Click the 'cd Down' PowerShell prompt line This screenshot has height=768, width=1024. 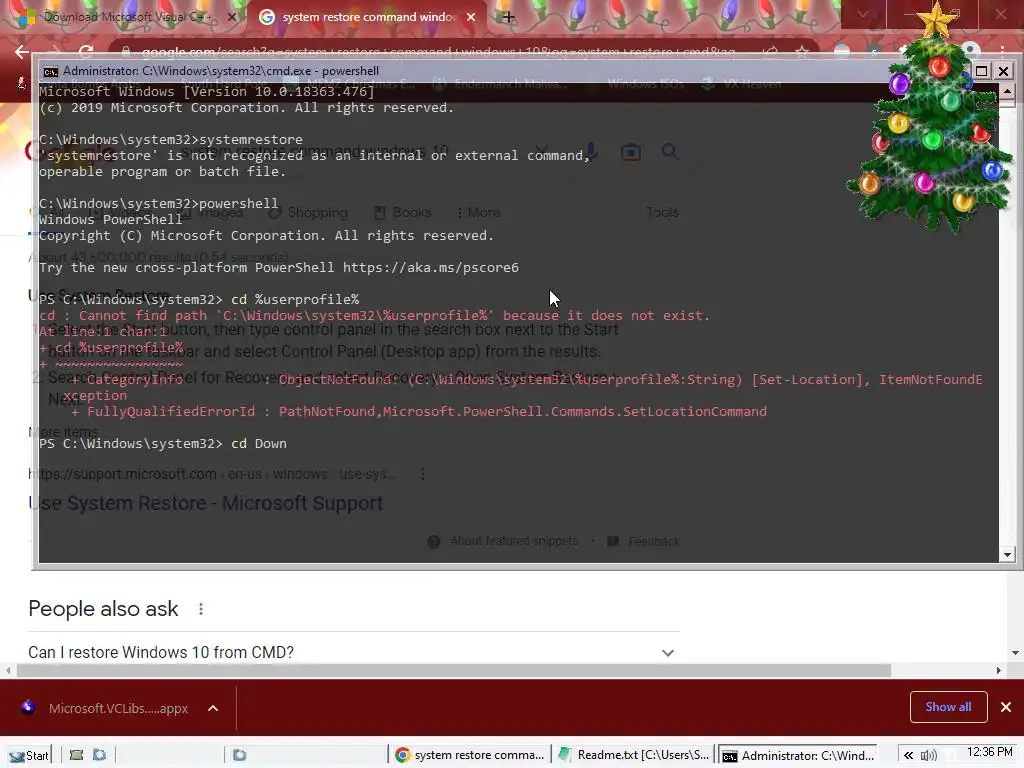click(x=163, y=443)
